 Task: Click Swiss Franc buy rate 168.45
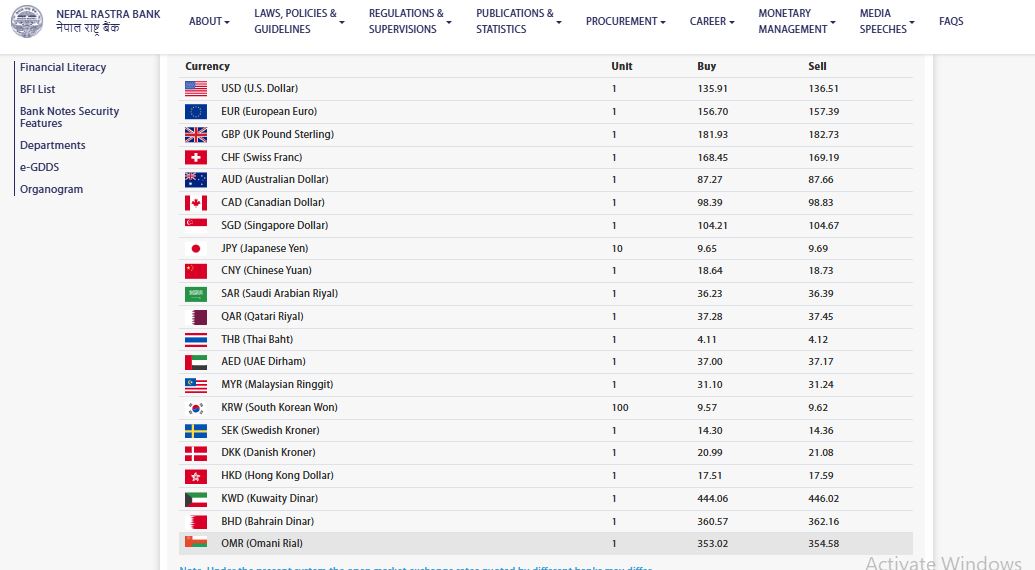pyautogui.click(x=712, y=158)
